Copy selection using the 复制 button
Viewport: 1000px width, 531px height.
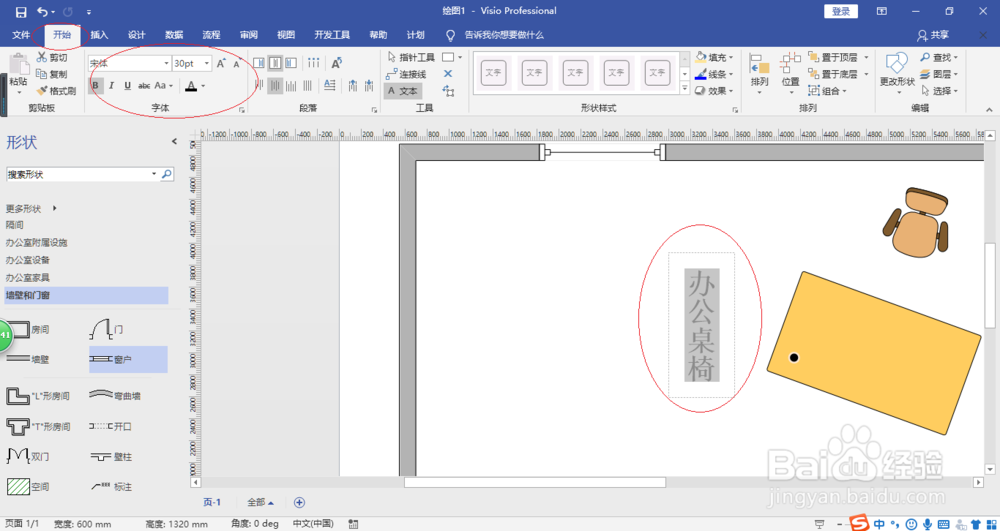pyautogui.click(x=52, y=74)
